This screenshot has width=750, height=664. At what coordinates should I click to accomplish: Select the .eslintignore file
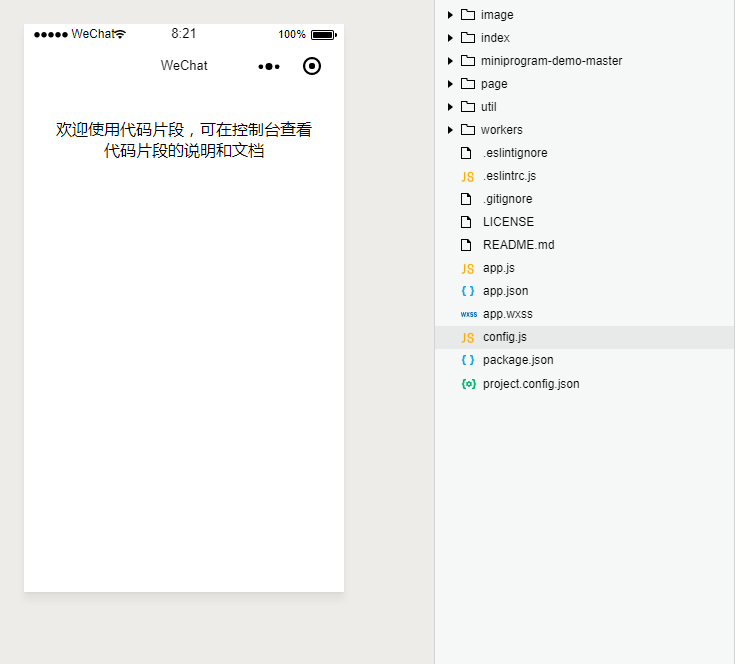tap(585, 153)
